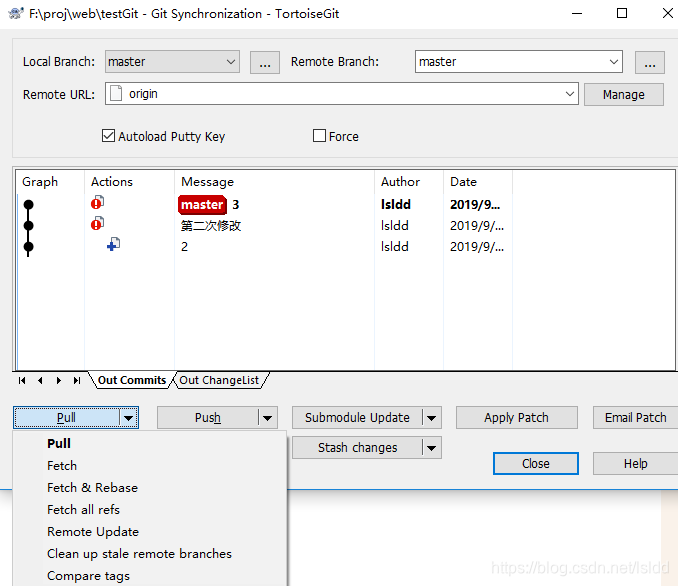The height and width of the screenshot is (586, 678).
Task: Expand the Remote URL origin dropdown
Action: [570, 94]
